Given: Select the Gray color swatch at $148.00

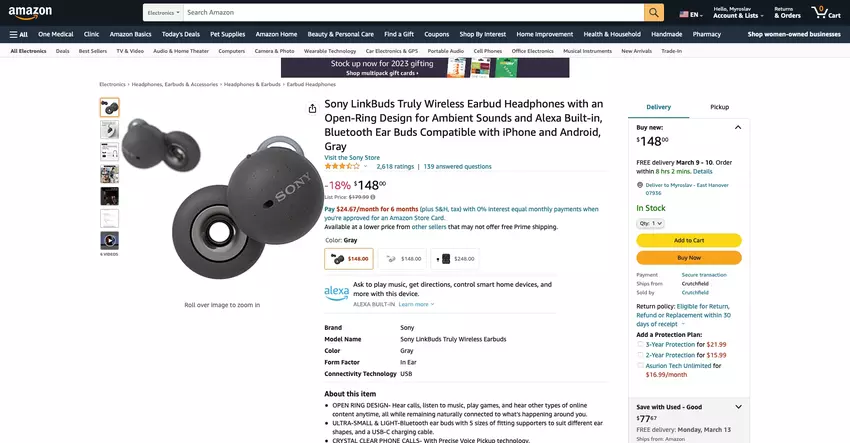Looking at the screenshot, I should pyautogui.click(x=349, y=259).
